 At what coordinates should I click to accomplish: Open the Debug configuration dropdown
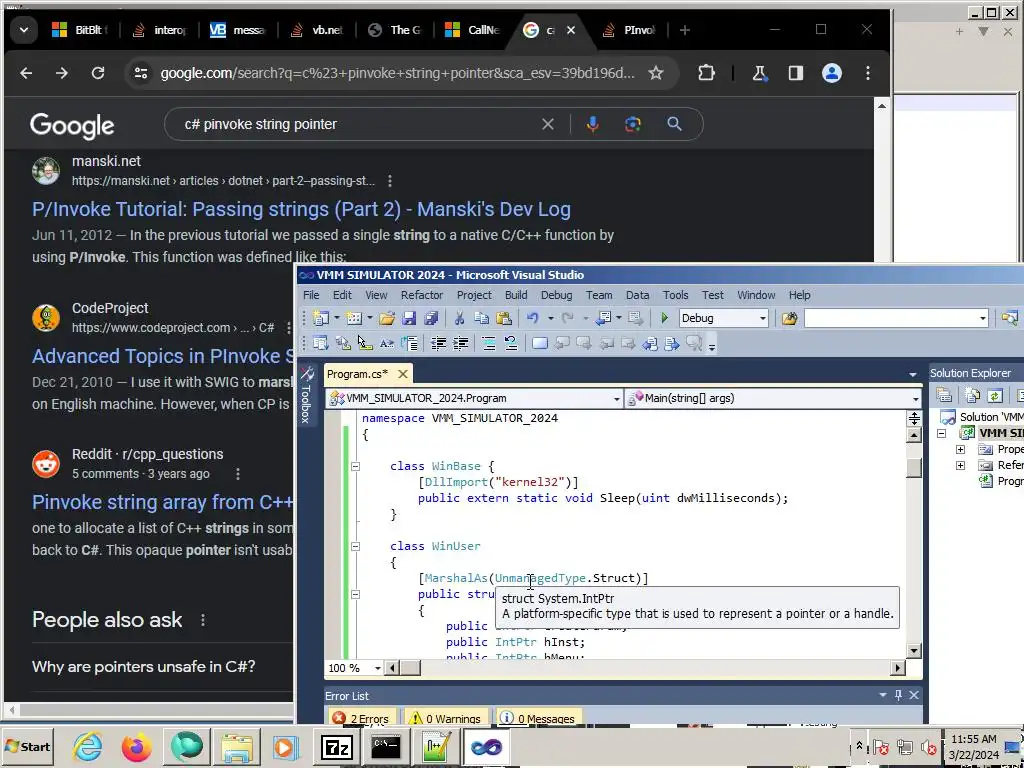coord(762,318)
